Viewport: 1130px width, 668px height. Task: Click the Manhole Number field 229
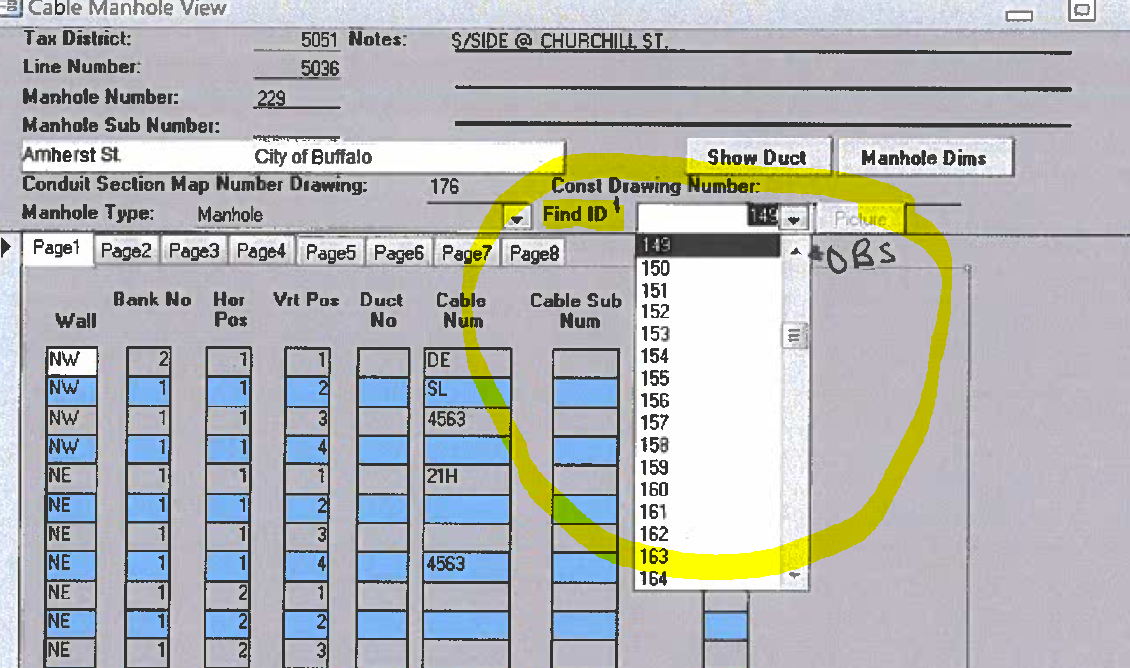(x=296, y=98)
